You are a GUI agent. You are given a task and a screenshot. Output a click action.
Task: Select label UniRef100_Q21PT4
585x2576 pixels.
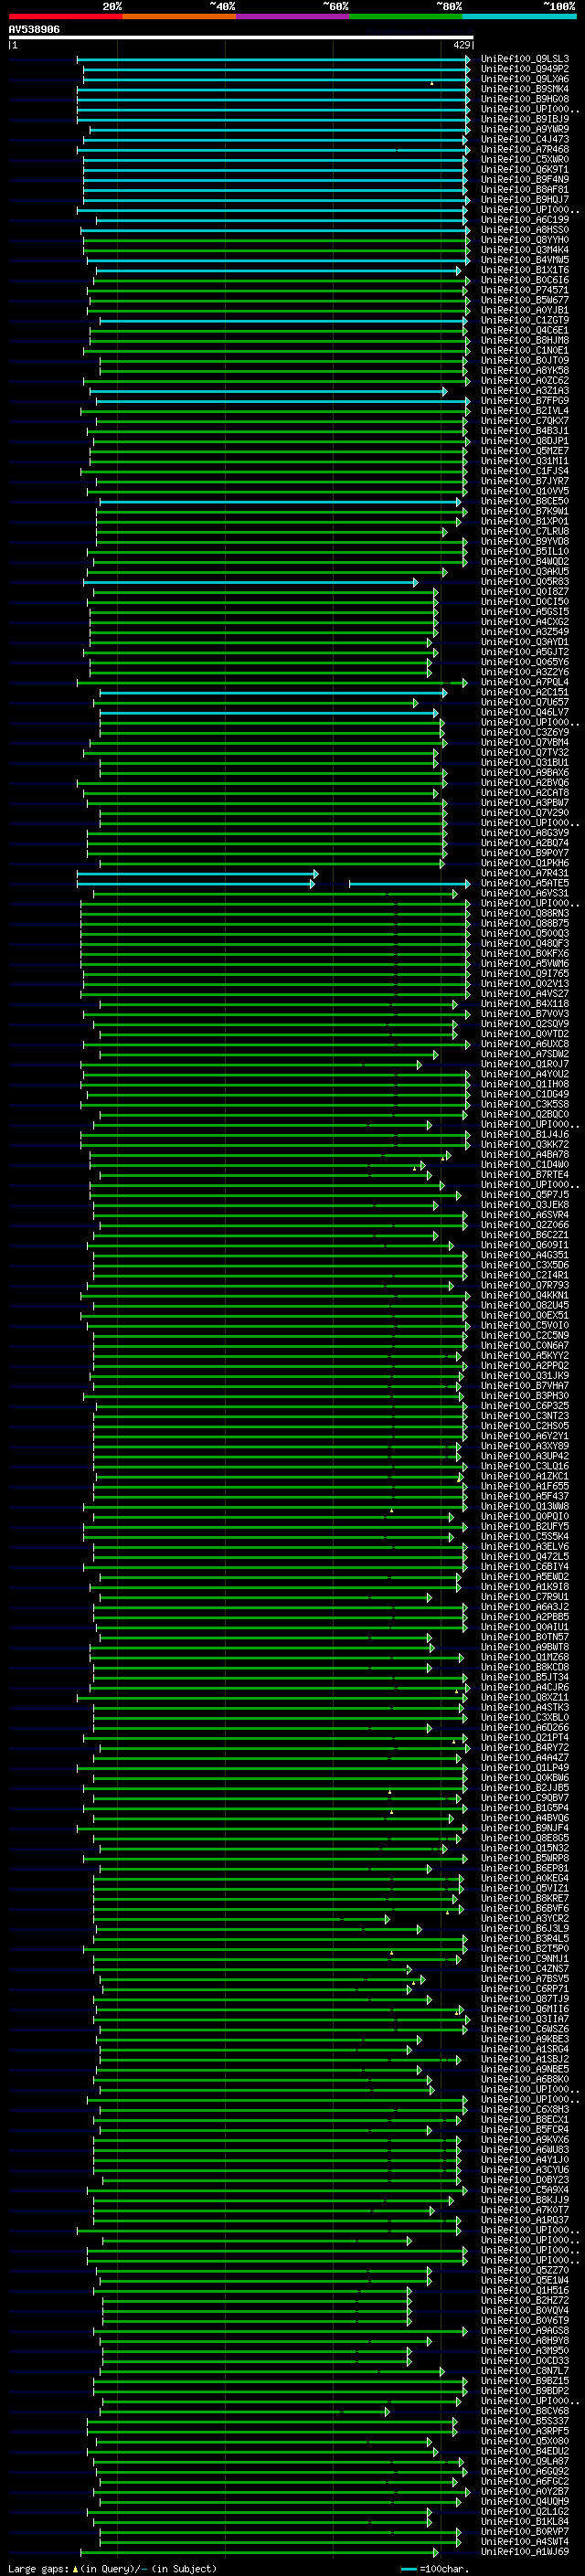(x=525, y=1738)
